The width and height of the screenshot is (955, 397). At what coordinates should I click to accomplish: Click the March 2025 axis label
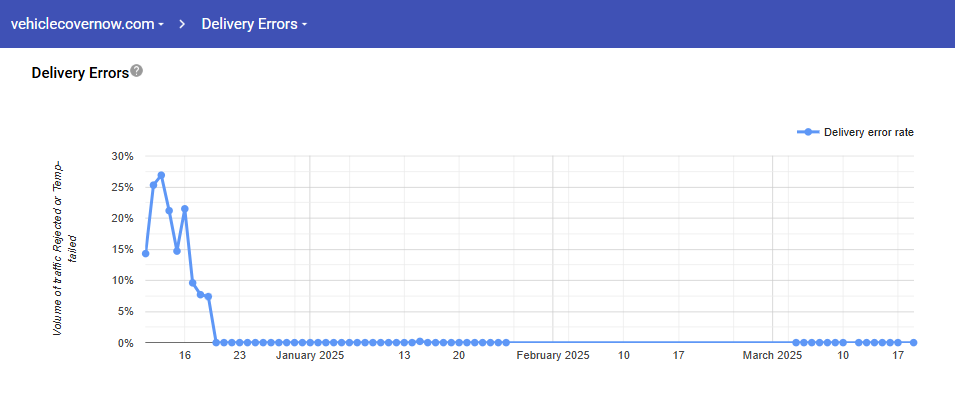pyautogui.click(x=773, y=356)
